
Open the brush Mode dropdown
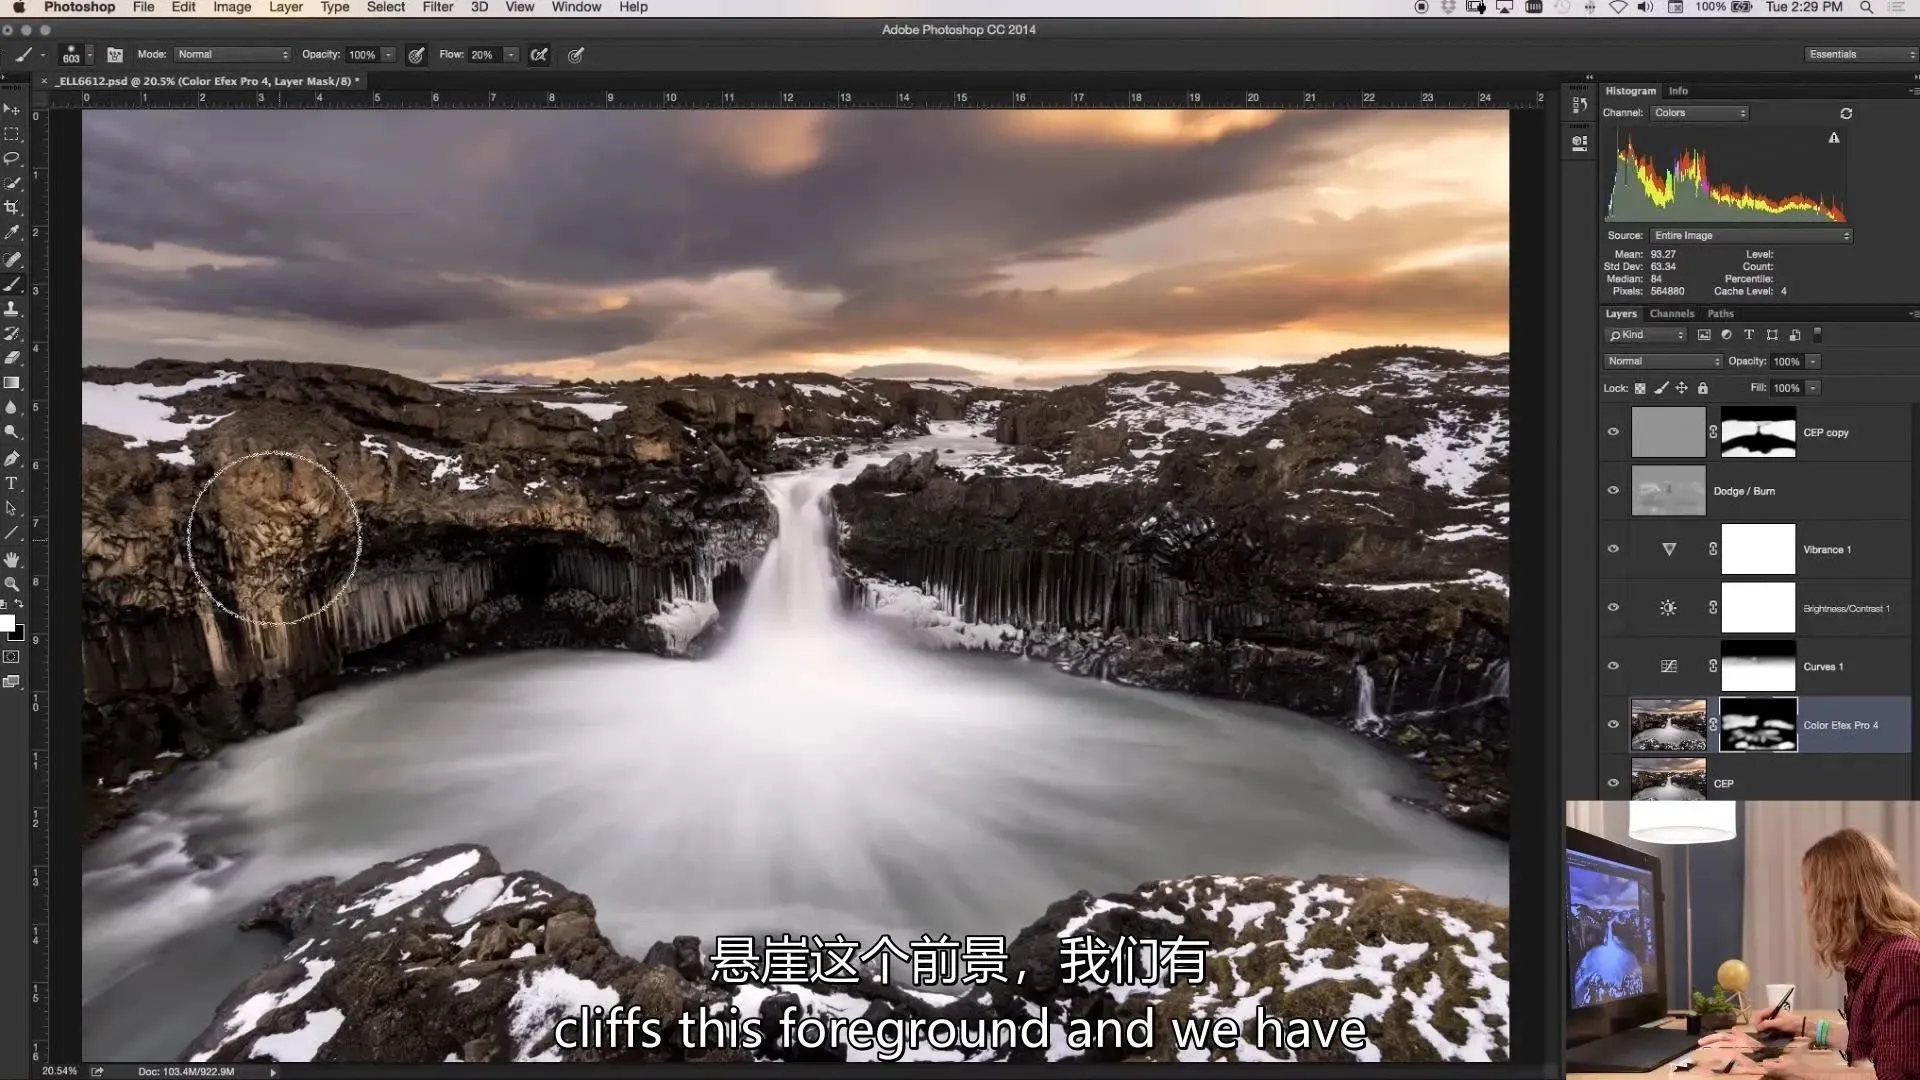(233, 55)
